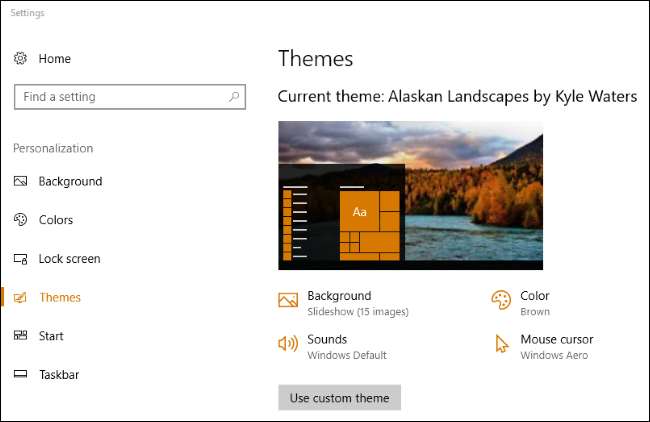This screenshot has height=422, width=650.
Task: Open Start personalization page
Action: (x=51, y=336)
